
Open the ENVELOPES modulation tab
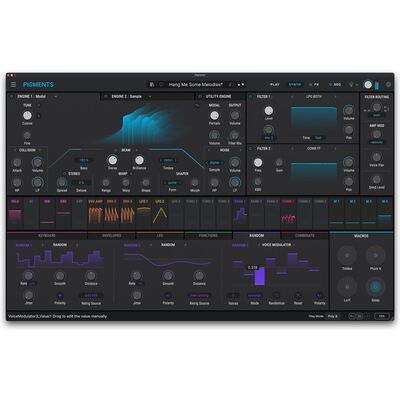(x=111, y=236)
